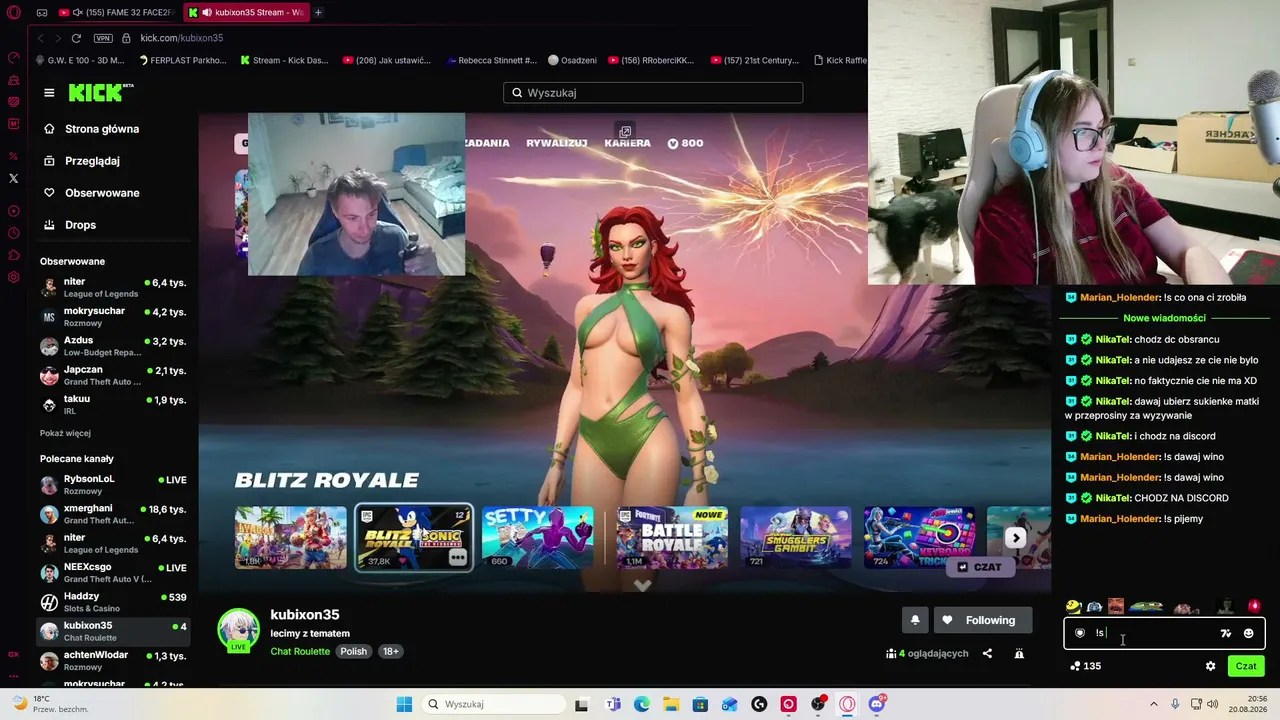The width and height of the screenshot is (1280, 720).
Task: Open the Windows Start menu
Action: pyautogui.click(x=404, y=704)
